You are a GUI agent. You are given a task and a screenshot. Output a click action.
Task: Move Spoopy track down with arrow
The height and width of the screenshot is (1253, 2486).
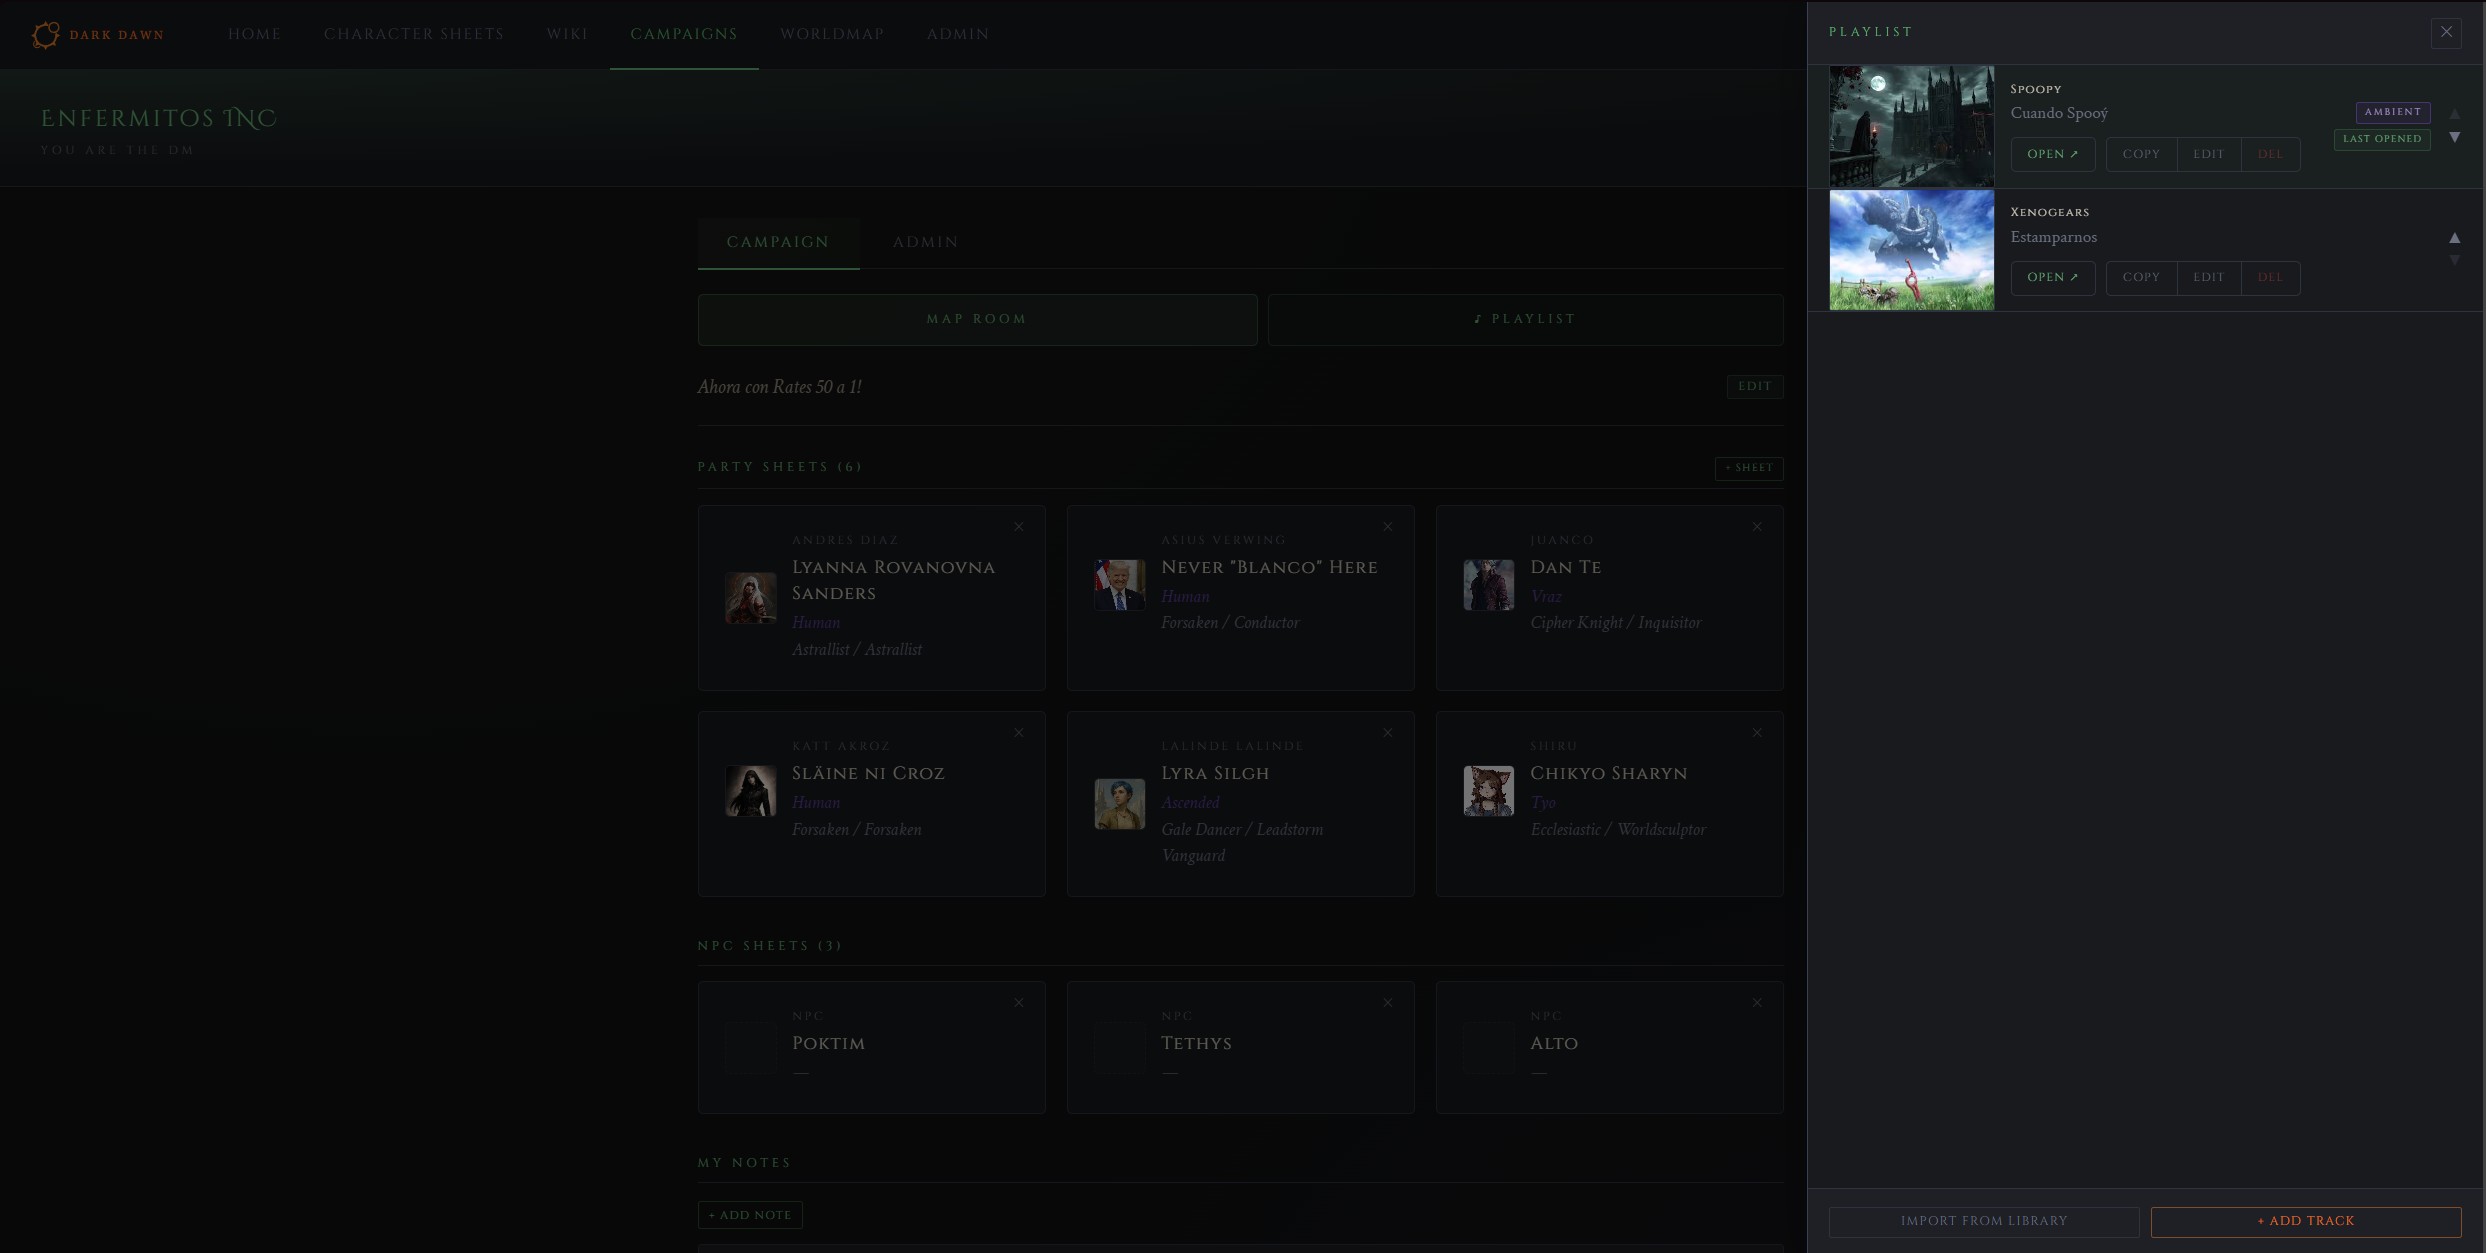coord(2454,138)
